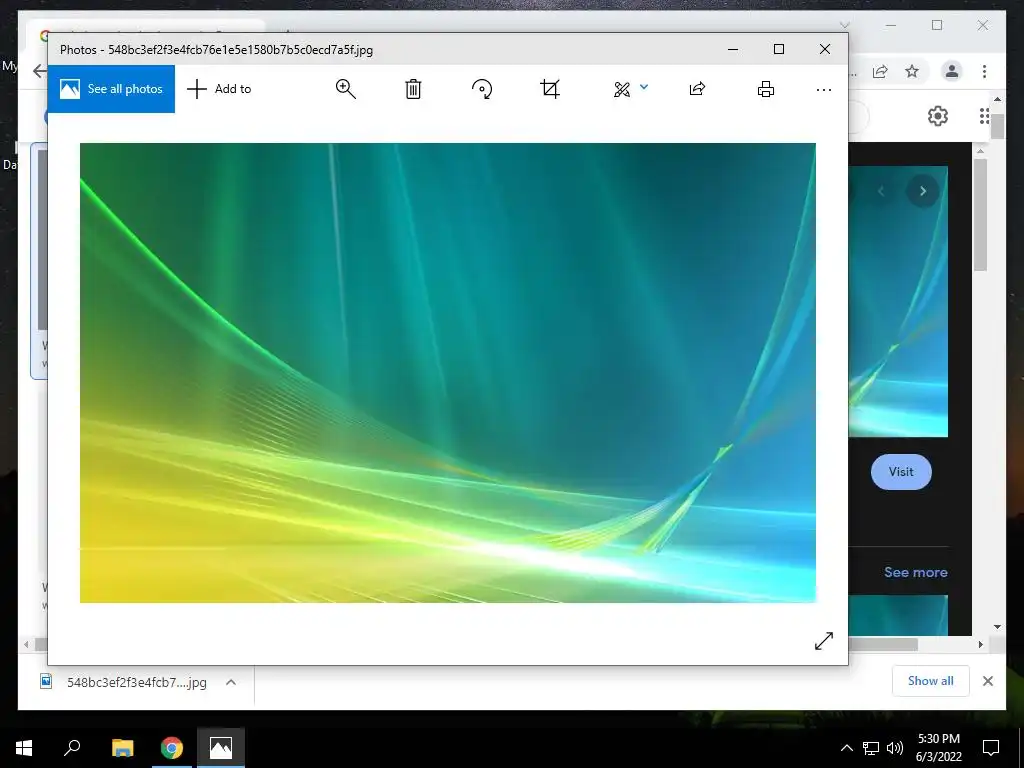Print the photo using printer icon

(x=766, y=89)
